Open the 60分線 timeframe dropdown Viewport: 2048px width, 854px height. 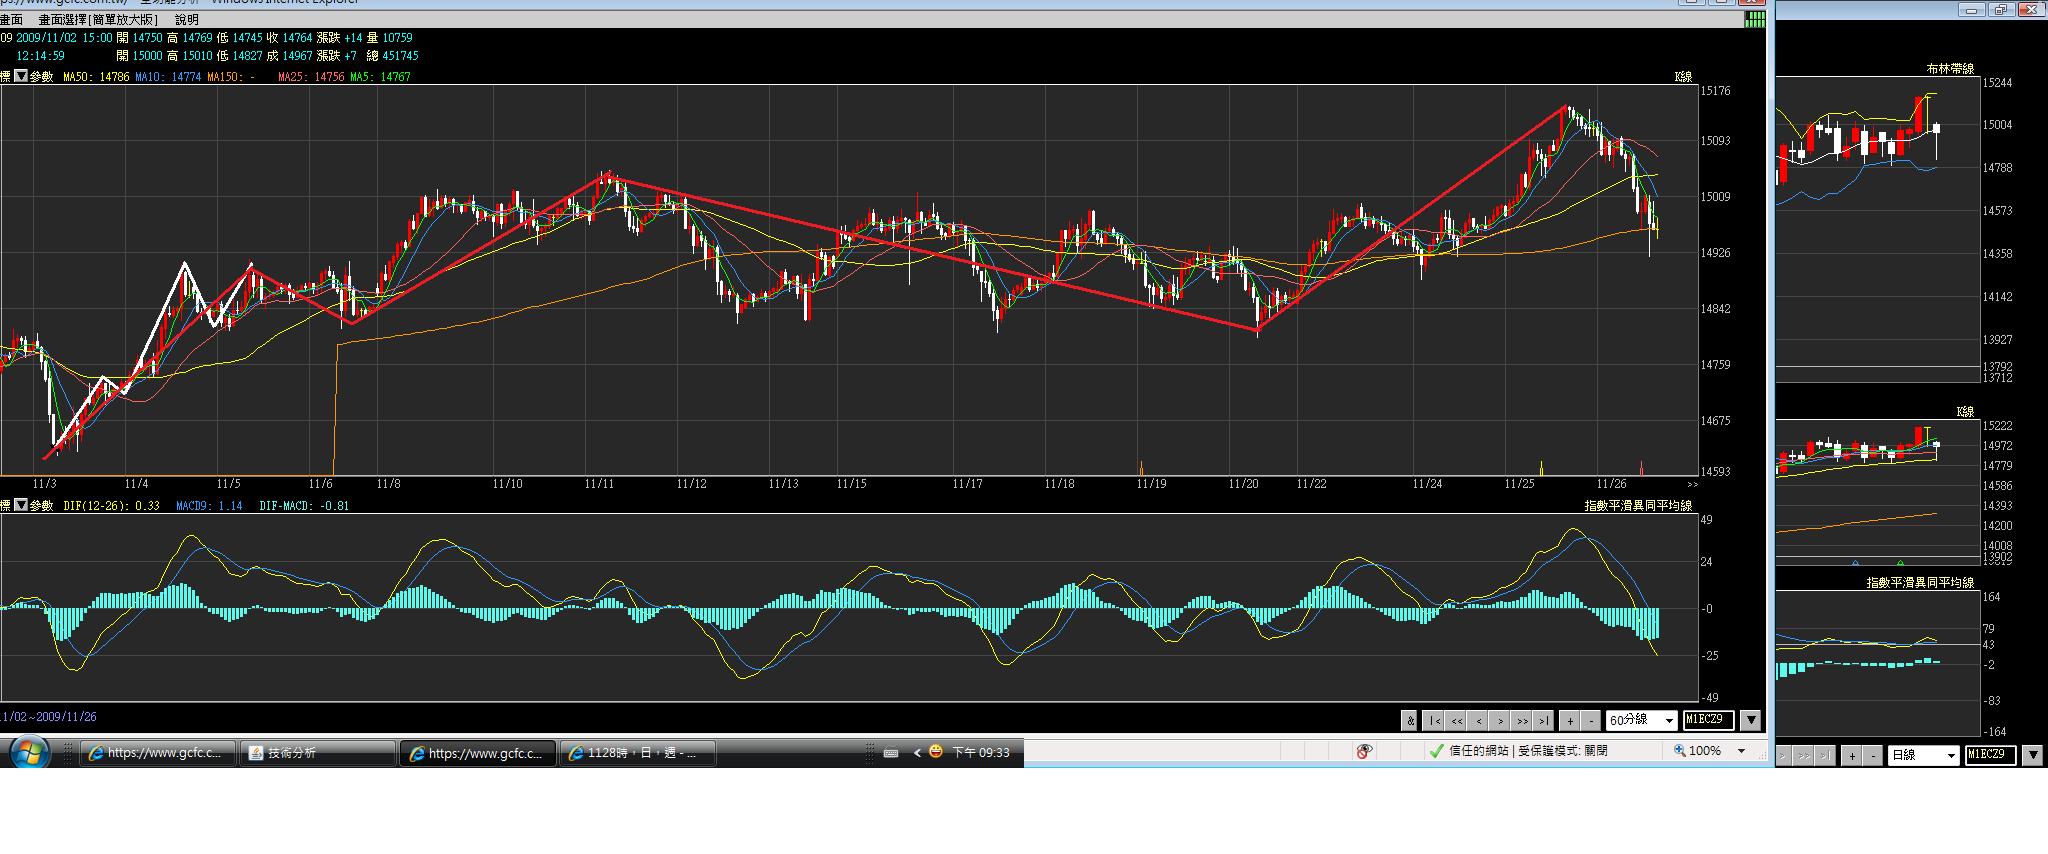(x=1642, y=720)
